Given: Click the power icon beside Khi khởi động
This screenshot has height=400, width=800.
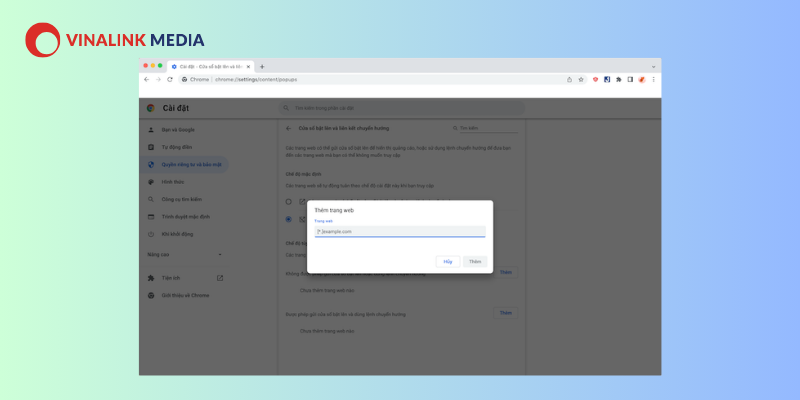Looking at the screenshot, I should (151, 234).
